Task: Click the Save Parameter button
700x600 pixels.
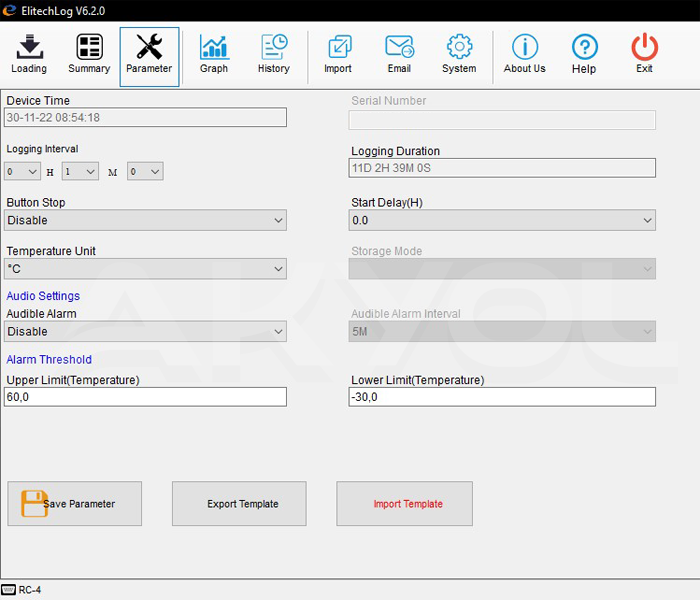Action: click(75, 504)
